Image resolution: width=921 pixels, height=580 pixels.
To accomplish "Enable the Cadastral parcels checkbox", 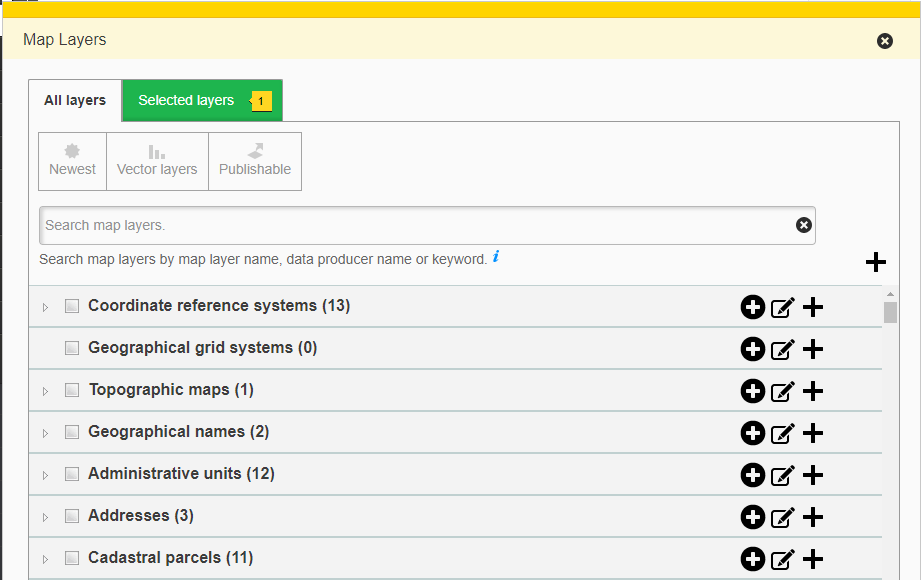I will pyautogui.click(x=71, y=557).
